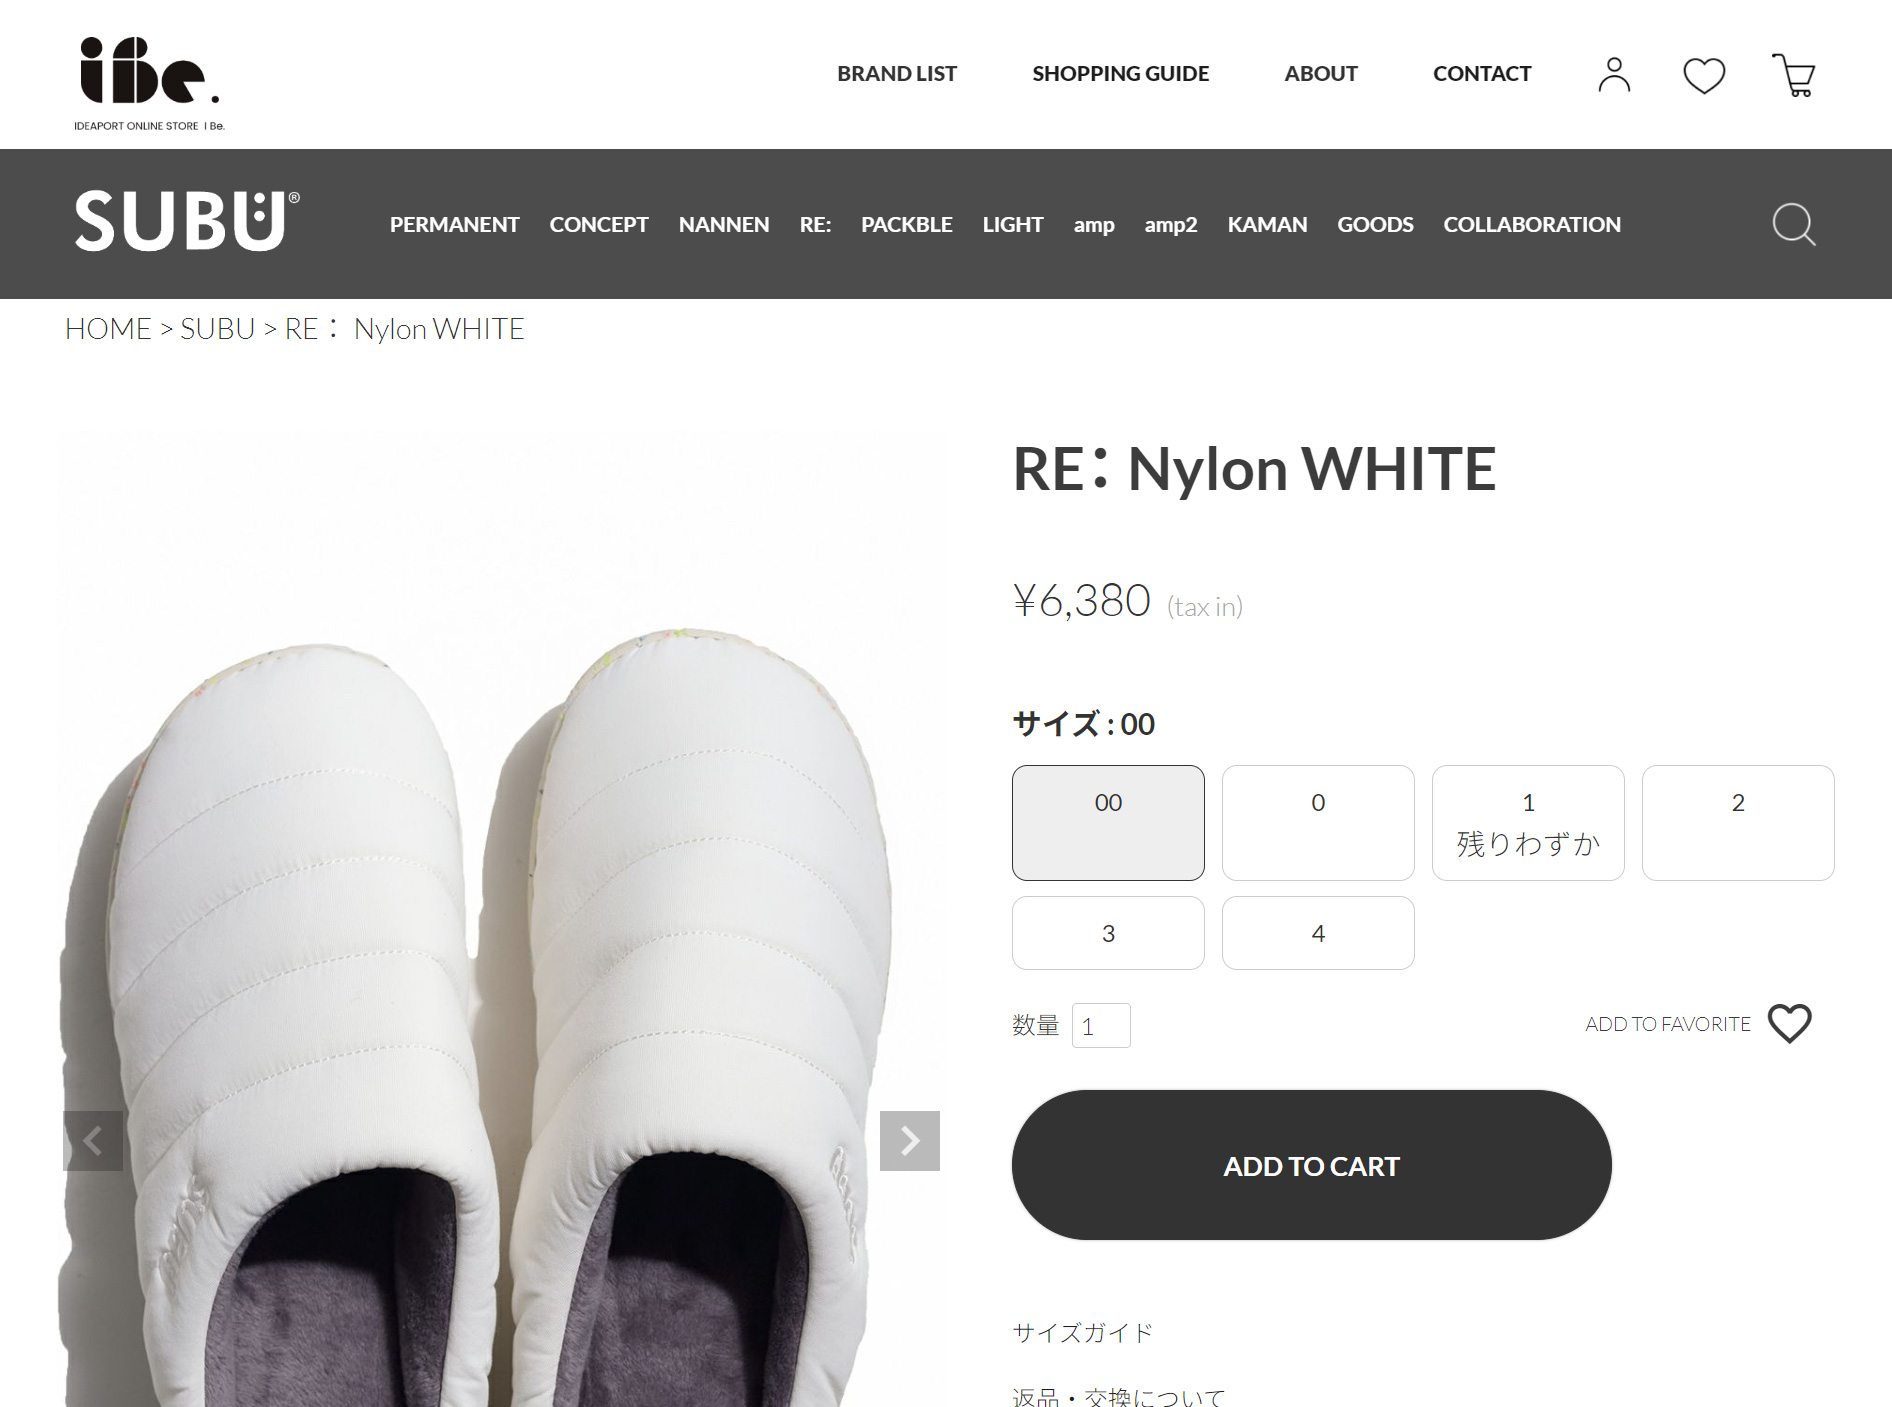Click the ADD TO FAVORITE text link
Screen dimensions: 1892x1407
point(1668,1024)
